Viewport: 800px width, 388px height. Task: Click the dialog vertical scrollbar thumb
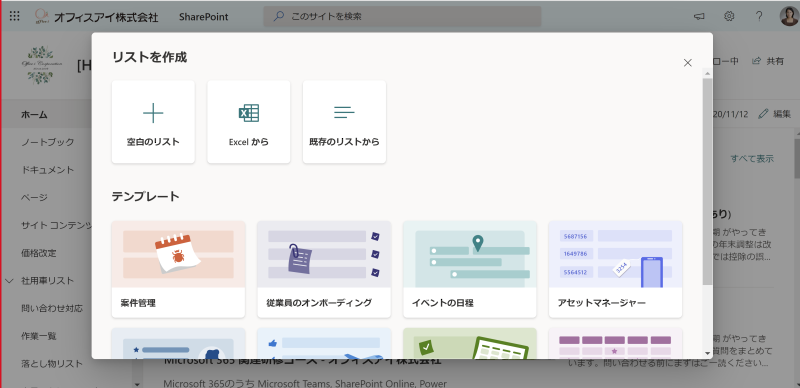coord(707,181)
